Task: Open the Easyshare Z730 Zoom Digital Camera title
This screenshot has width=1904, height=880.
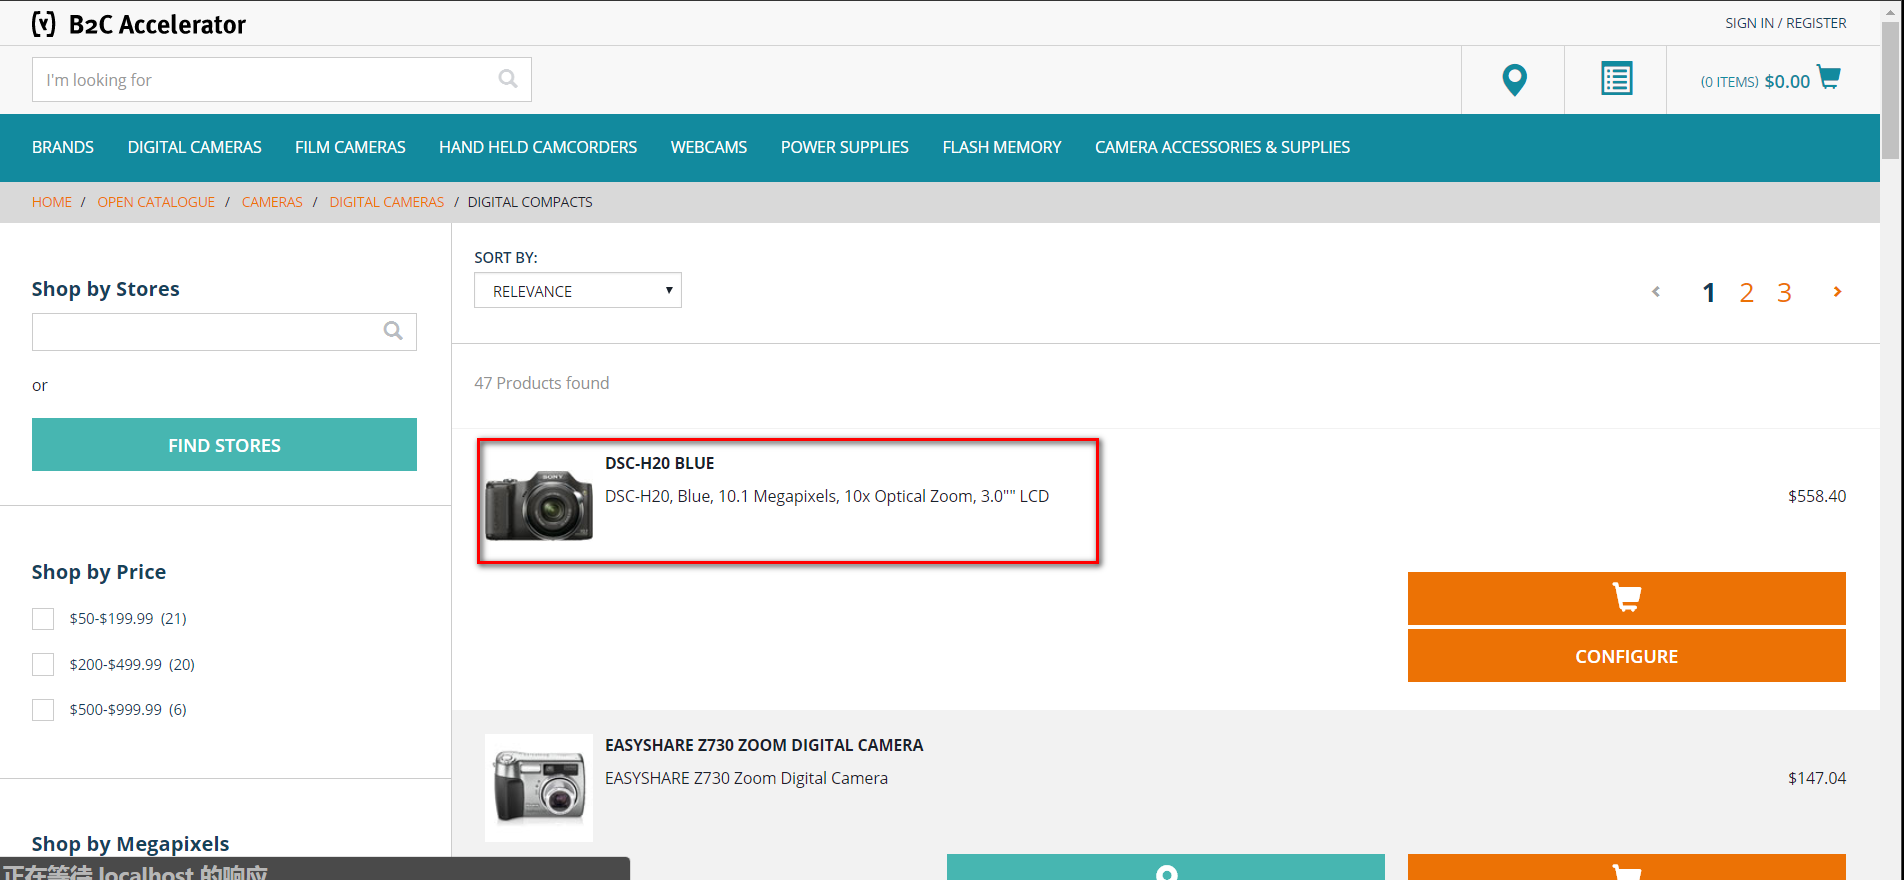Action: [764, 745]
